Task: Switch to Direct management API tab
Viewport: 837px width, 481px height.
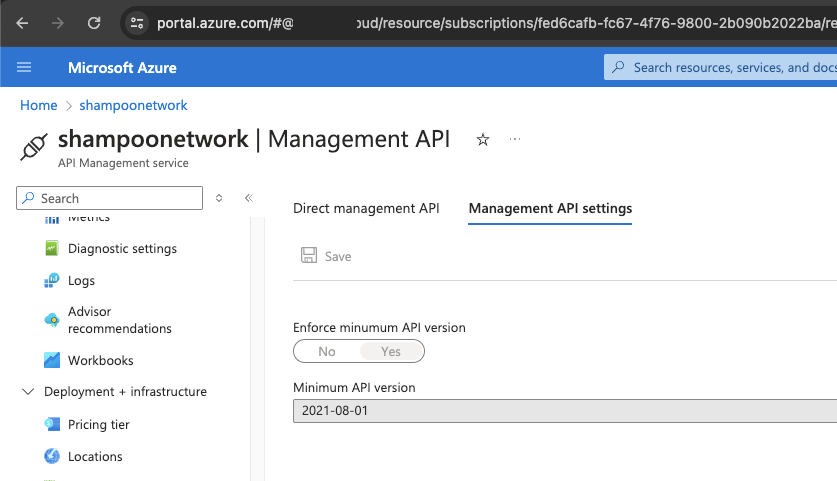Action: click(x=366, y=208)
